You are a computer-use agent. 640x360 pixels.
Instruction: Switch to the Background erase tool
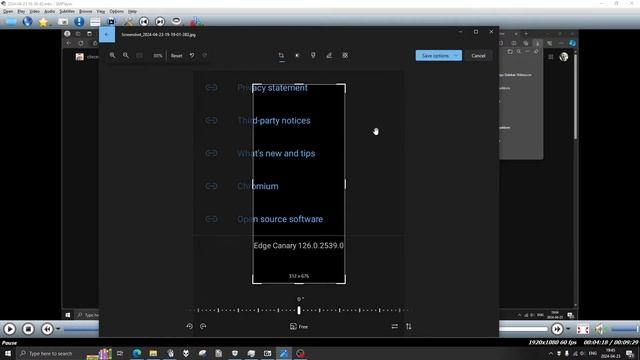pos(345,56)
